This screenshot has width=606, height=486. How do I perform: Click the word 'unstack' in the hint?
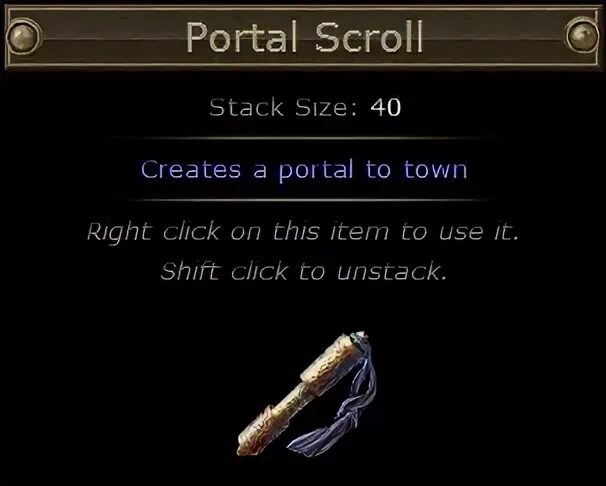392,271
